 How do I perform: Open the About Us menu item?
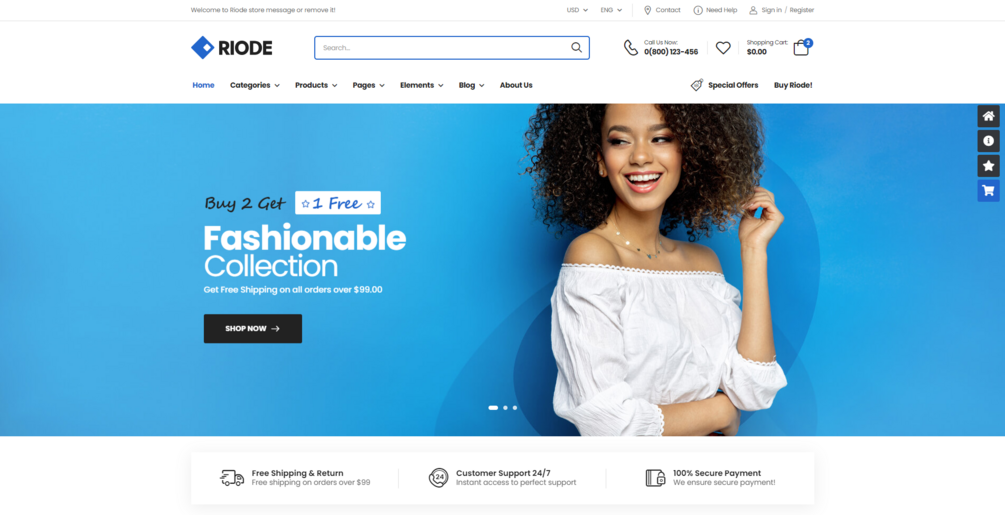pos(516,85)
